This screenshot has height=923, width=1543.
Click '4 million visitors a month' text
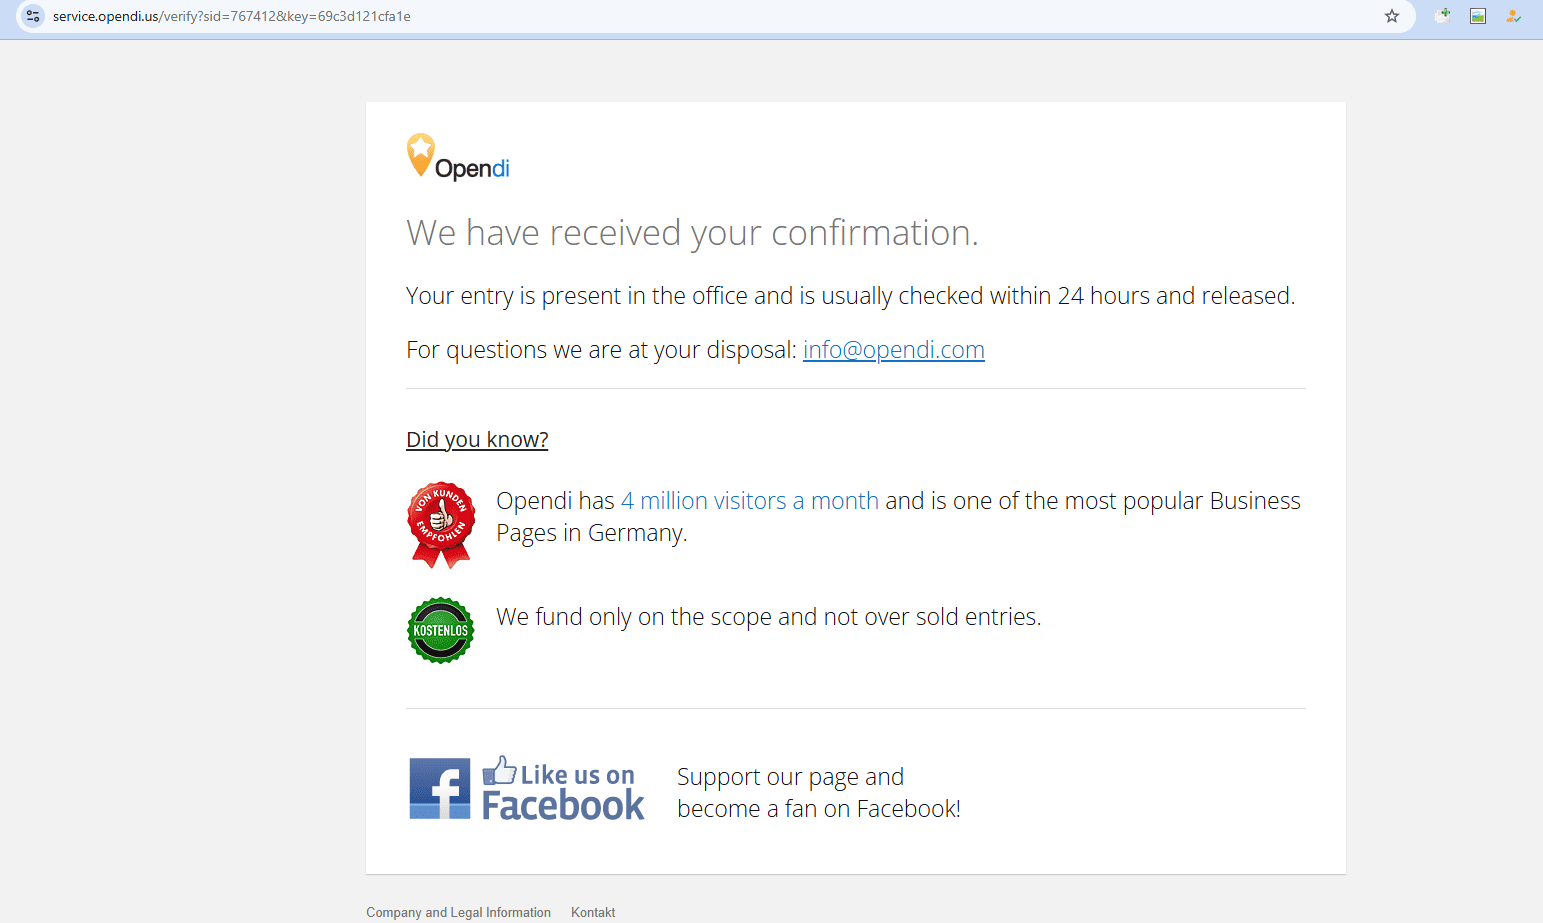coord(749,501)
